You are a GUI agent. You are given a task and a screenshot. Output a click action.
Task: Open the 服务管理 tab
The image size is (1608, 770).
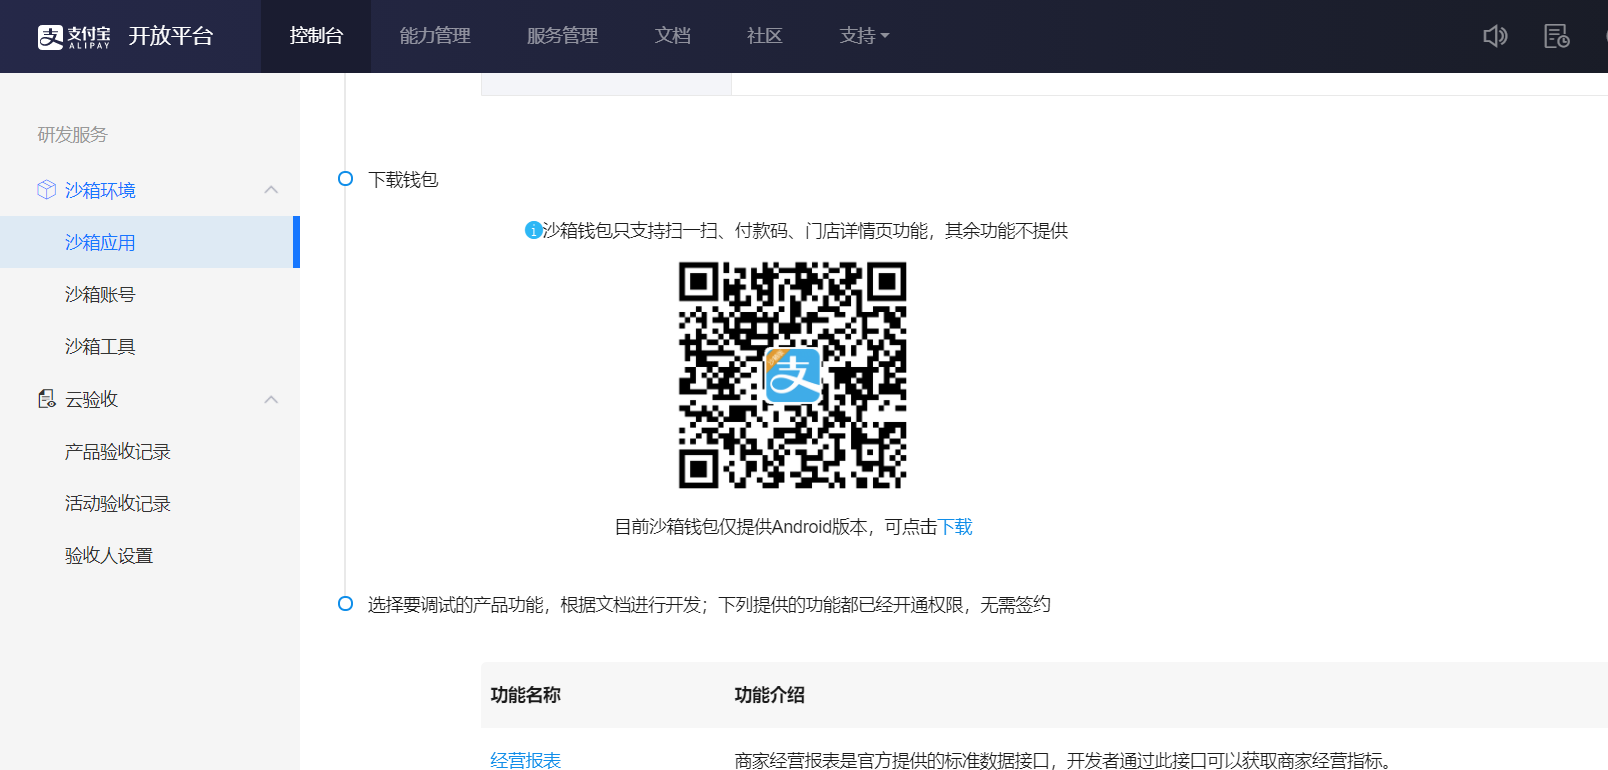tap(562, 36)
